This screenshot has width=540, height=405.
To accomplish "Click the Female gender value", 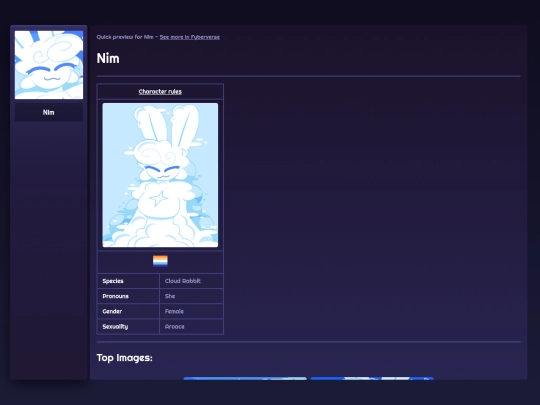I will 174,311.
